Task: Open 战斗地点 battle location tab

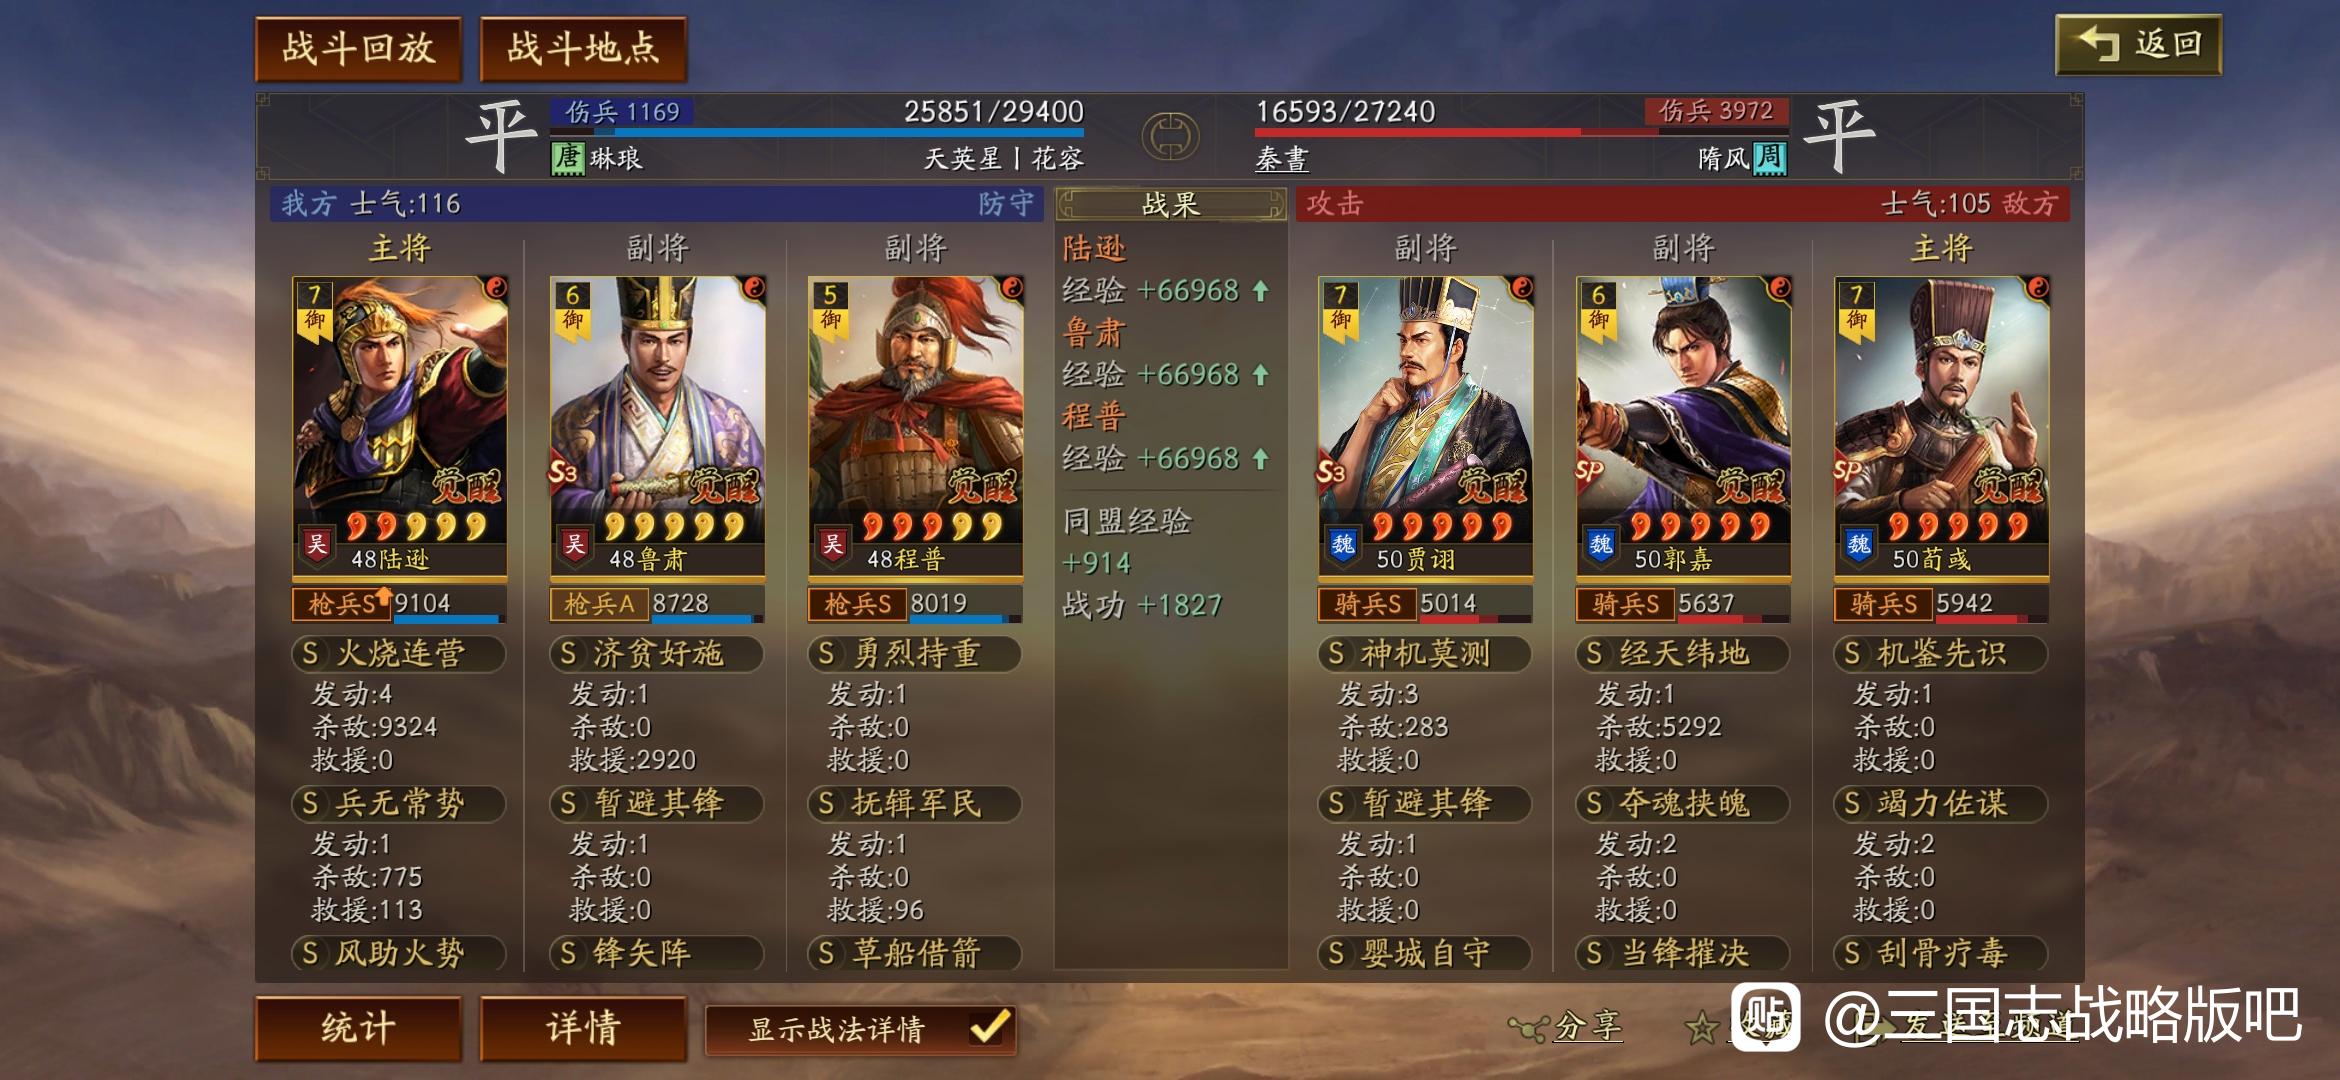Action: 583,49
